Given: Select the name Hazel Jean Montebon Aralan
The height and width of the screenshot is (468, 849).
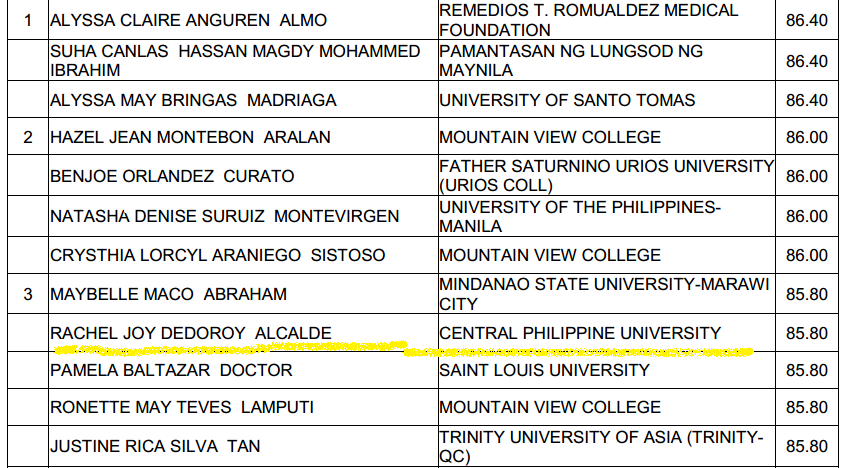Looking at the screenshot, I should click(x=190, y=137).
